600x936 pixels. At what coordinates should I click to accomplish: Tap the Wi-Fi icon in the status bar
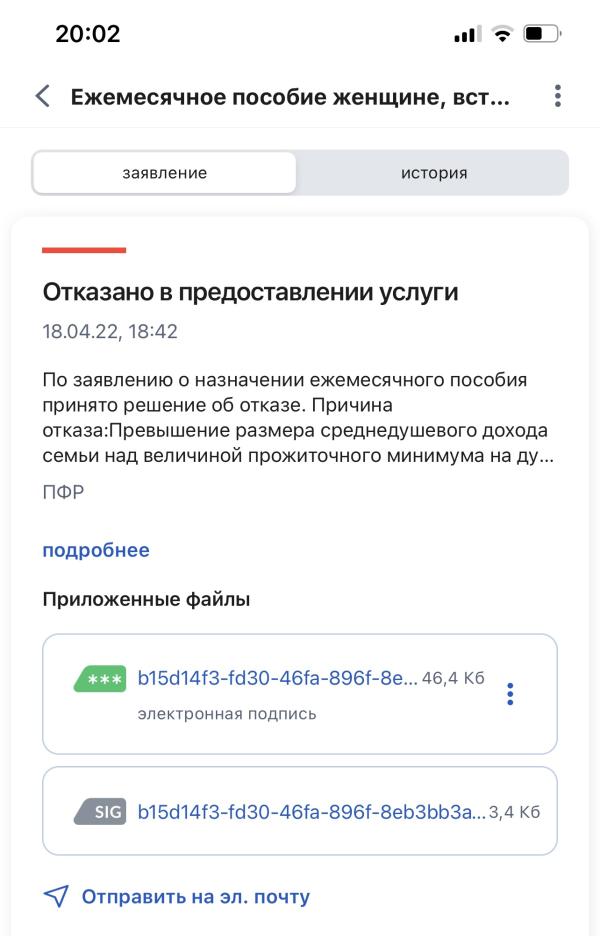coord(503,33)
